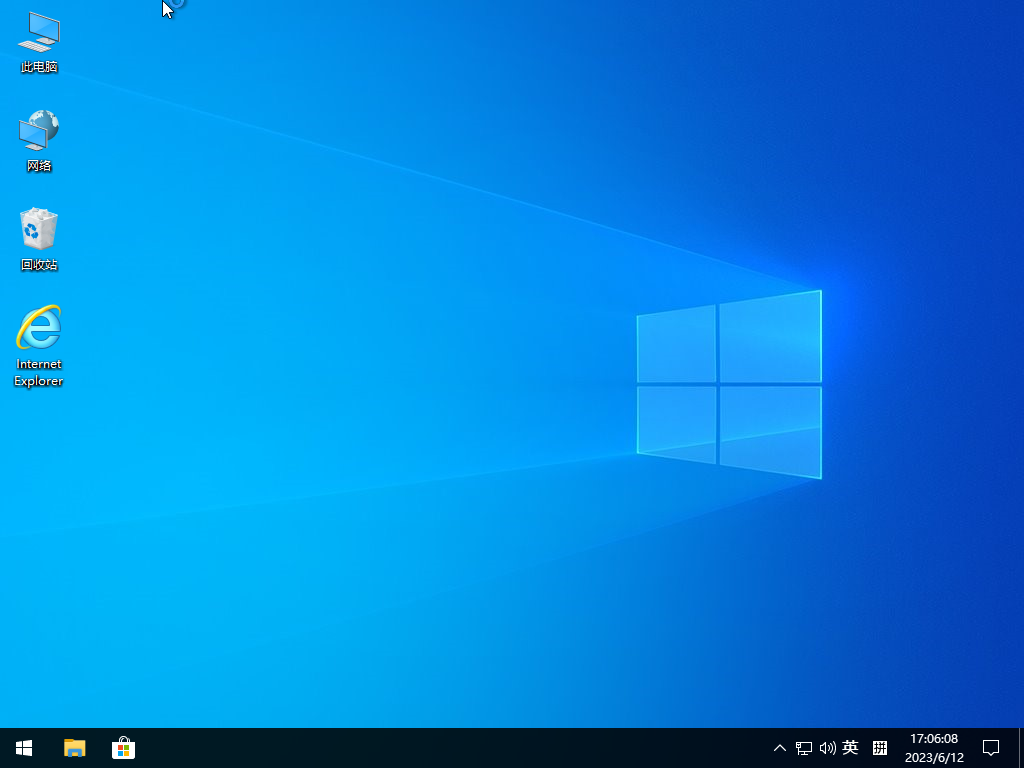Open the 回收站 recycle bin
1024x768 pixels.
tap(38, 235)
